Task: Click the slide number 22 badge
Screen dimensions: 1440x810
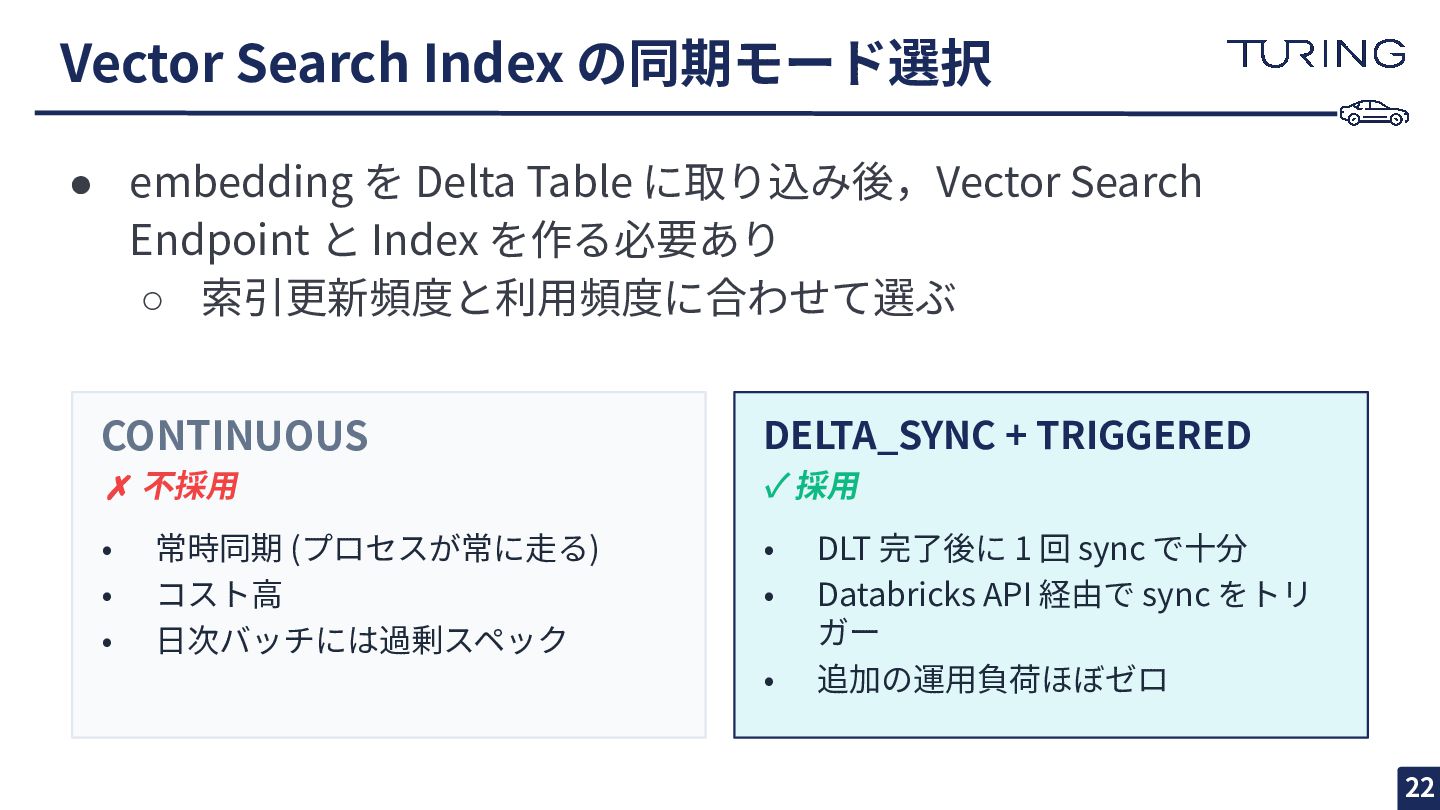Action: [1419, 788]
